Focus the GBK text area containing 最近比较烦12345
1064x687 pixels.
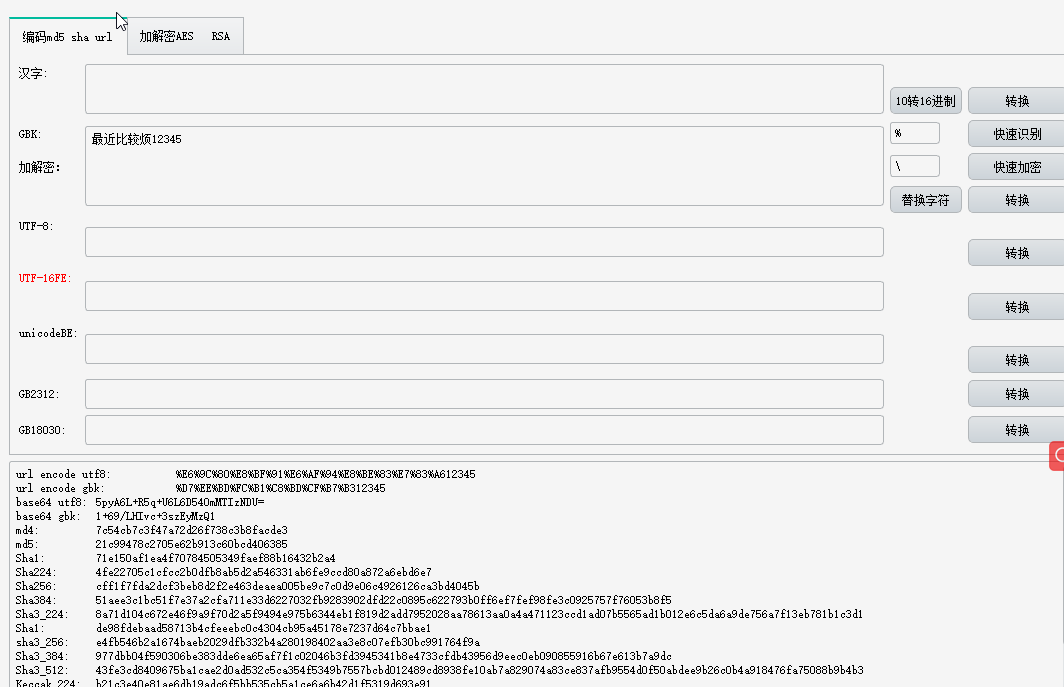pos(484,166)
